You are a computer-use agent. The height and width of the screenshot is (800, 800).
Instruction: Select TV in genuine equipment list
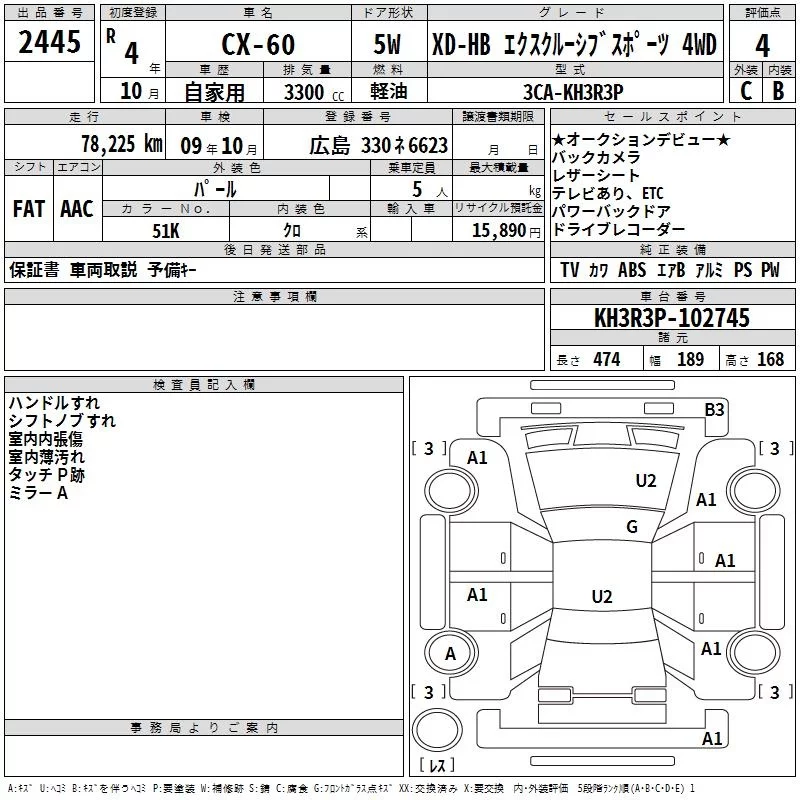pos(569,269)
